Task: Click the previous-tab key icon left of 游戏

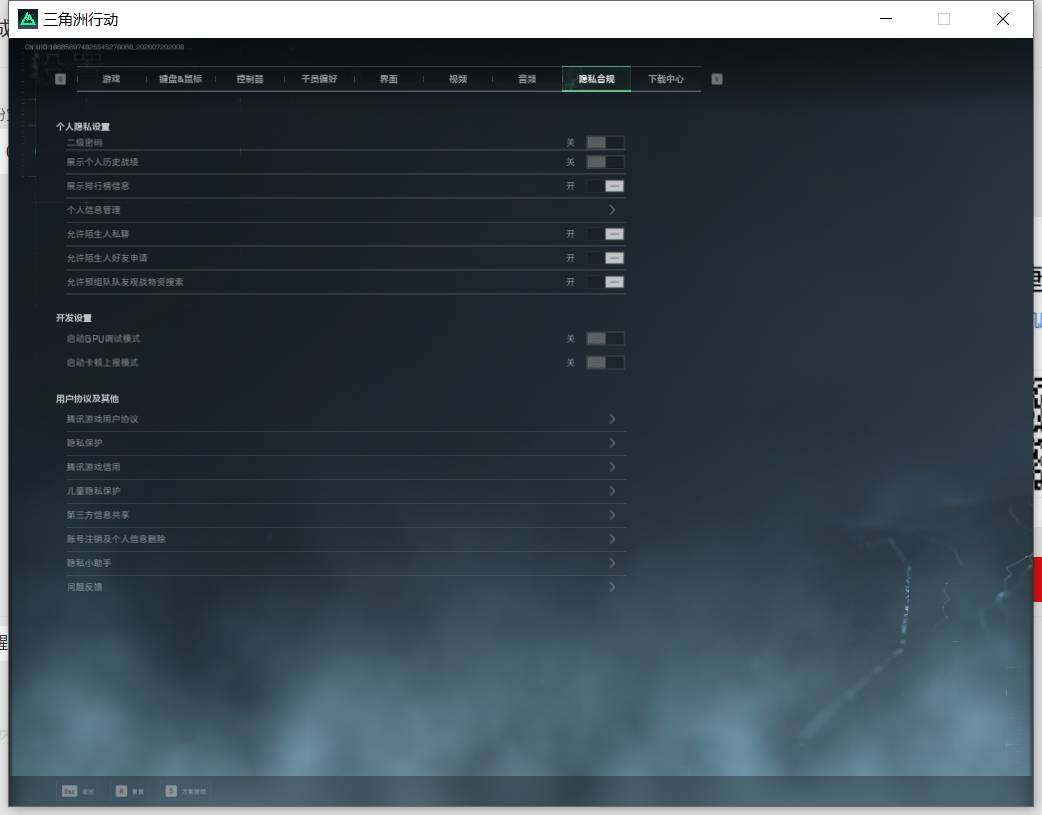Action: (60, 79)
